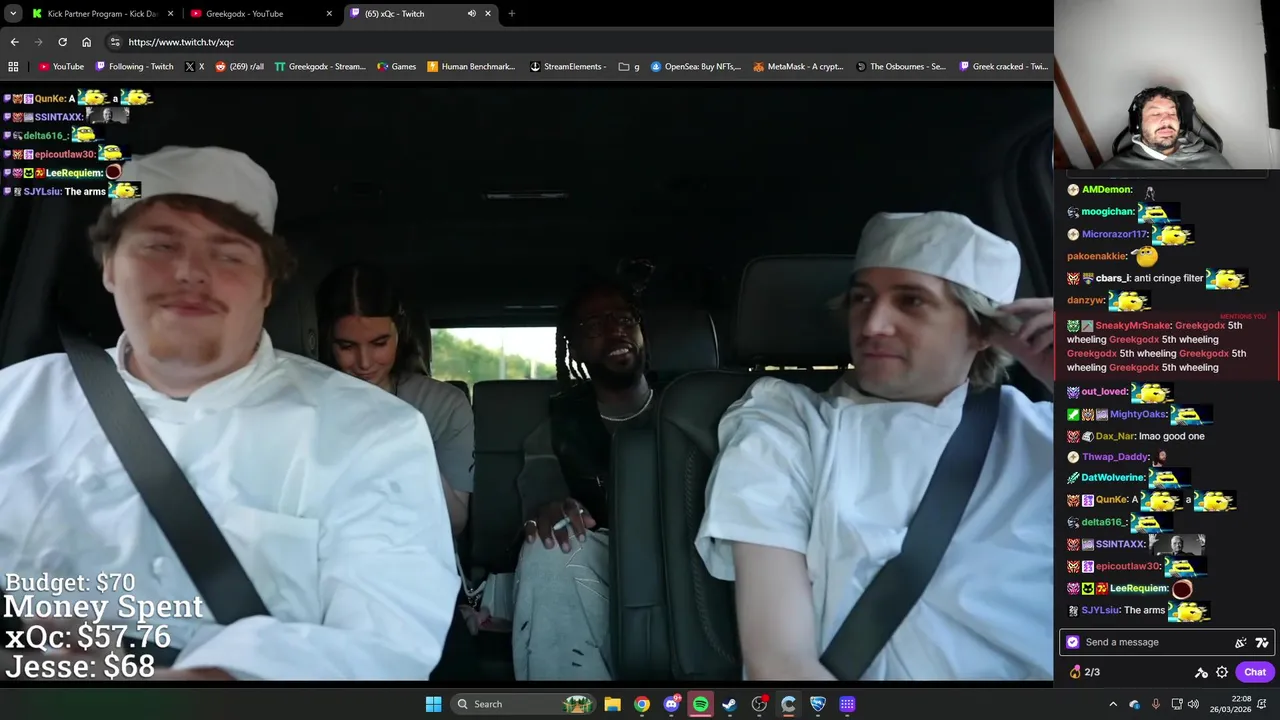Image resolution: width=1280 pixels, height=720 pixels.
Task: Open a new browser tab
Action: (511, 14)
